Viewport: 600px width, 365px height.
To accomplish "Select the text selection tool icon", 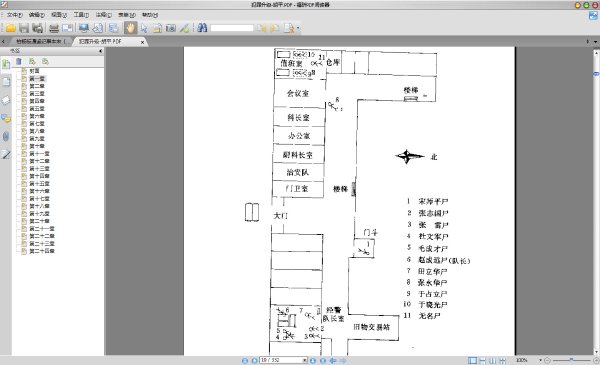I will coord(157,28).
